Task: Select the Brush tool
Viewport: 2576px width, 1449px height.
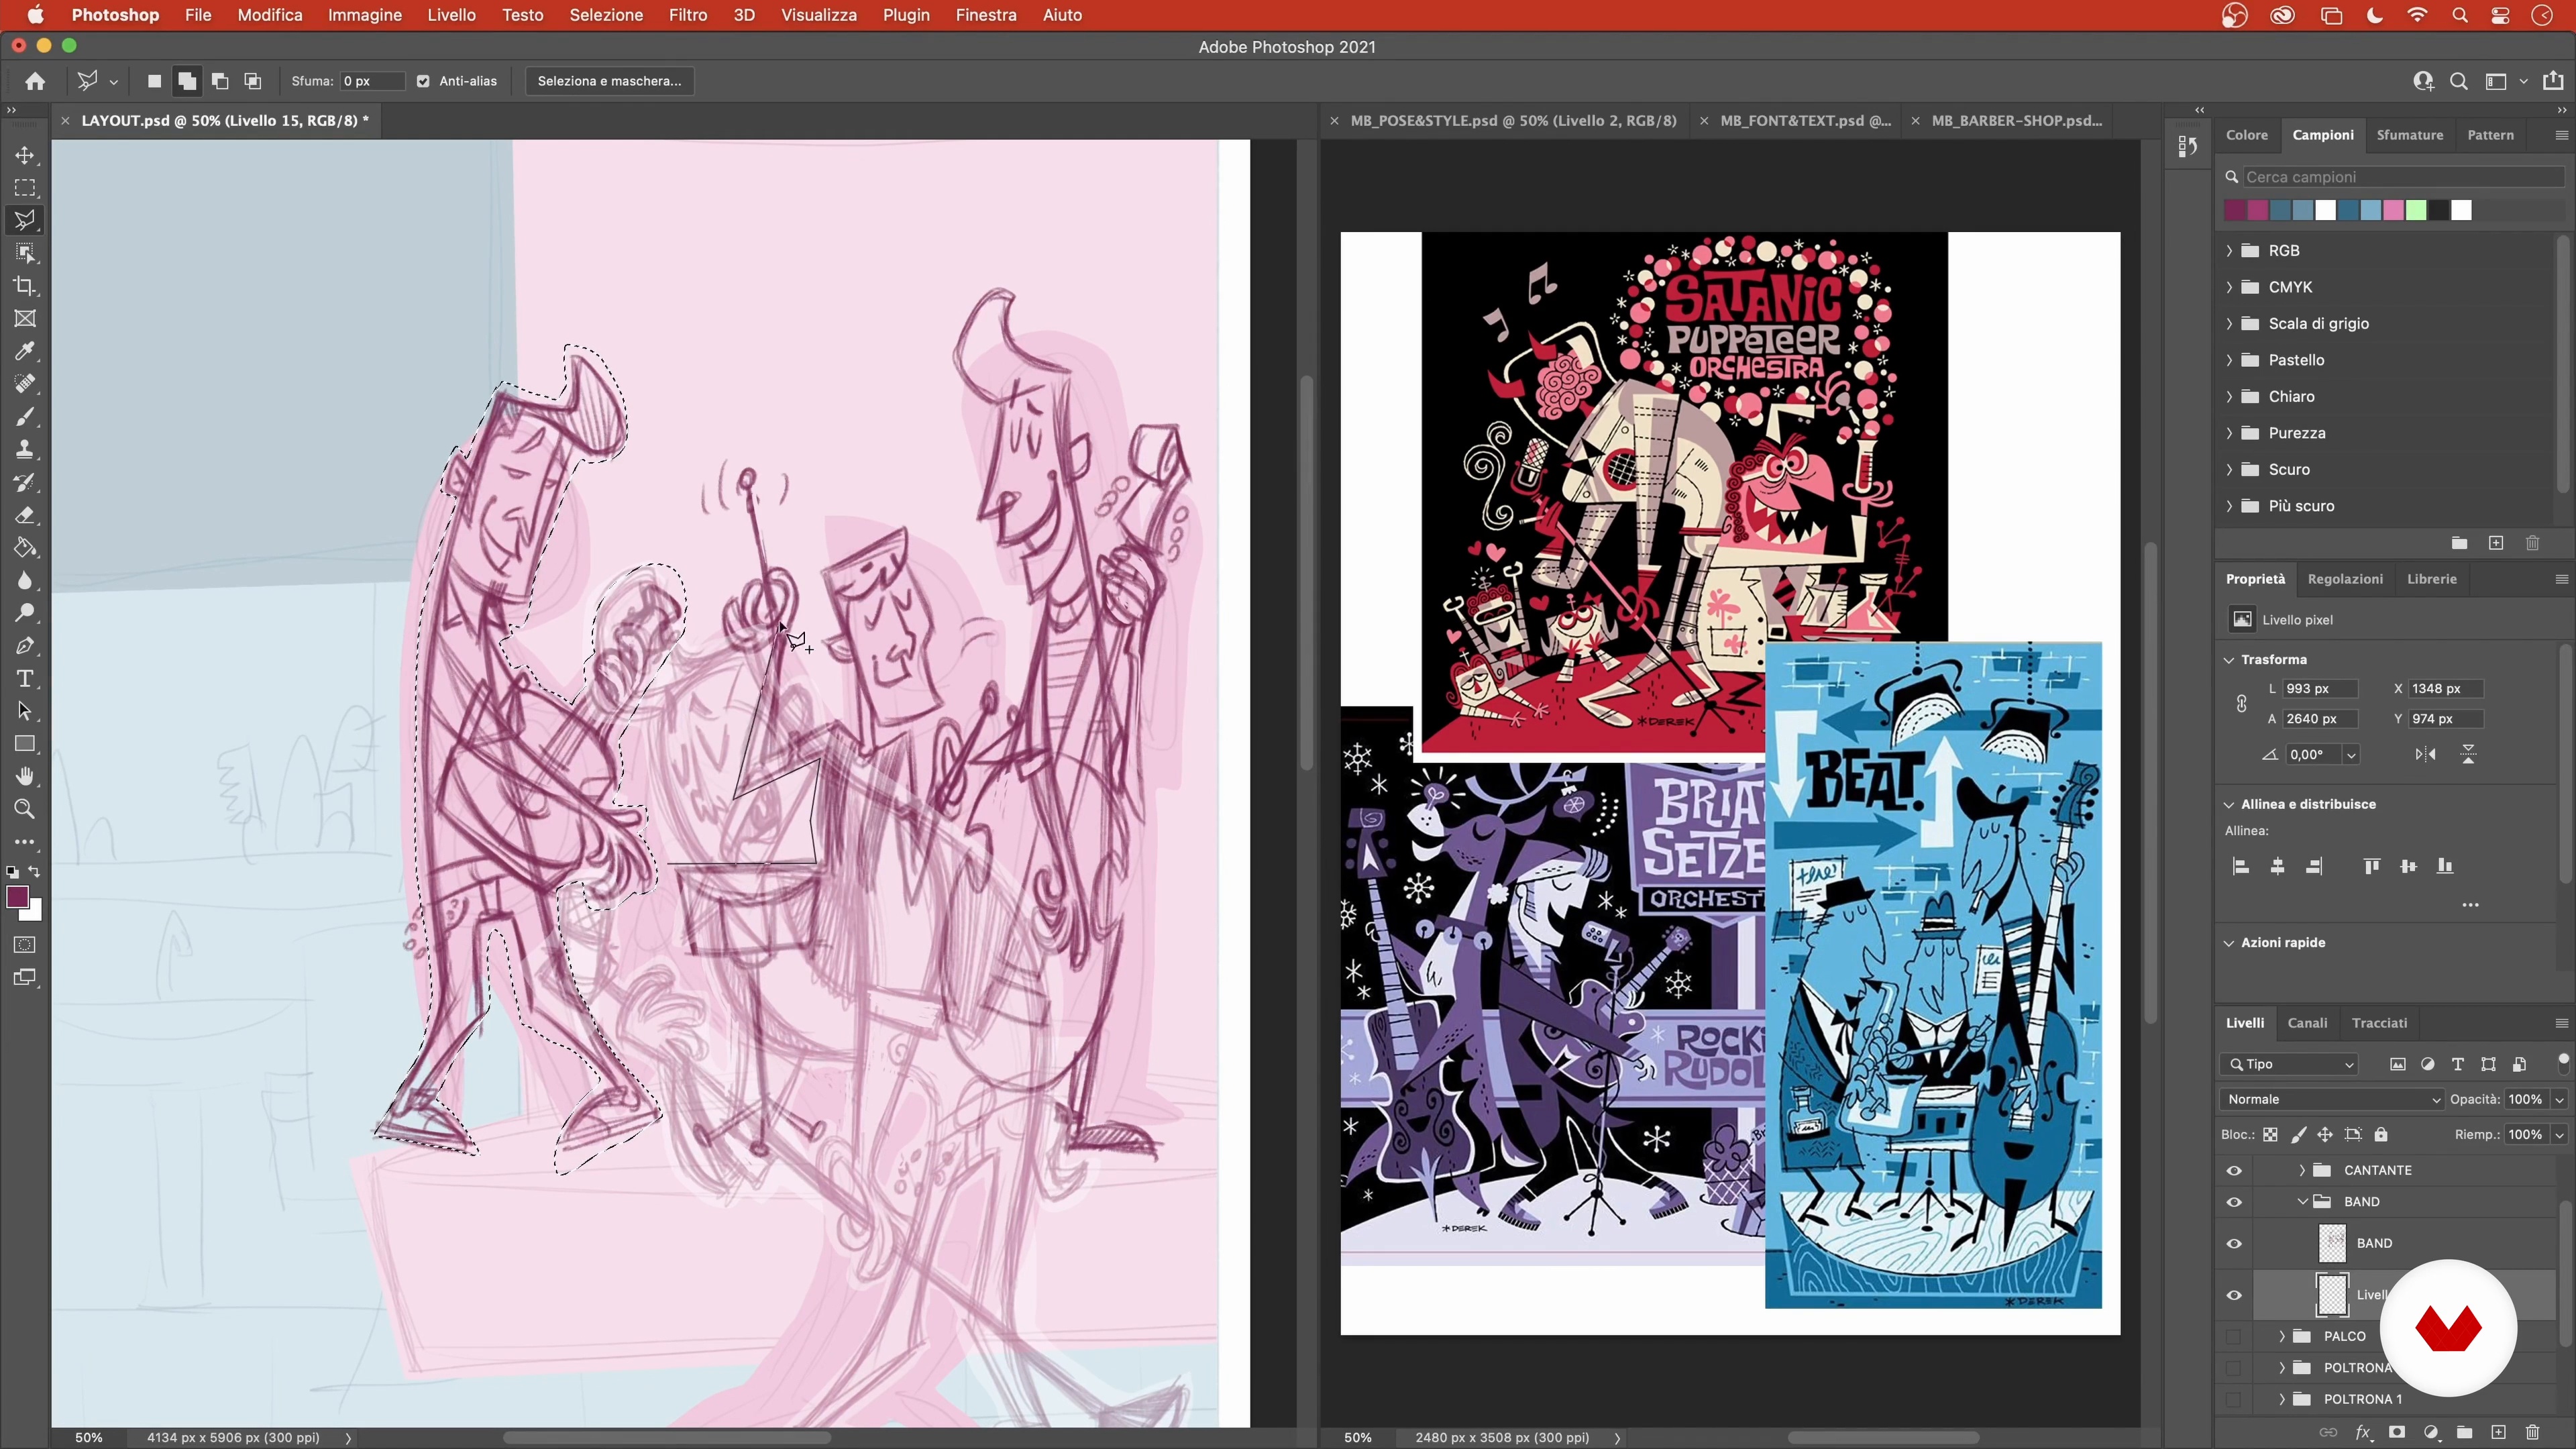Action: (25, 417)
